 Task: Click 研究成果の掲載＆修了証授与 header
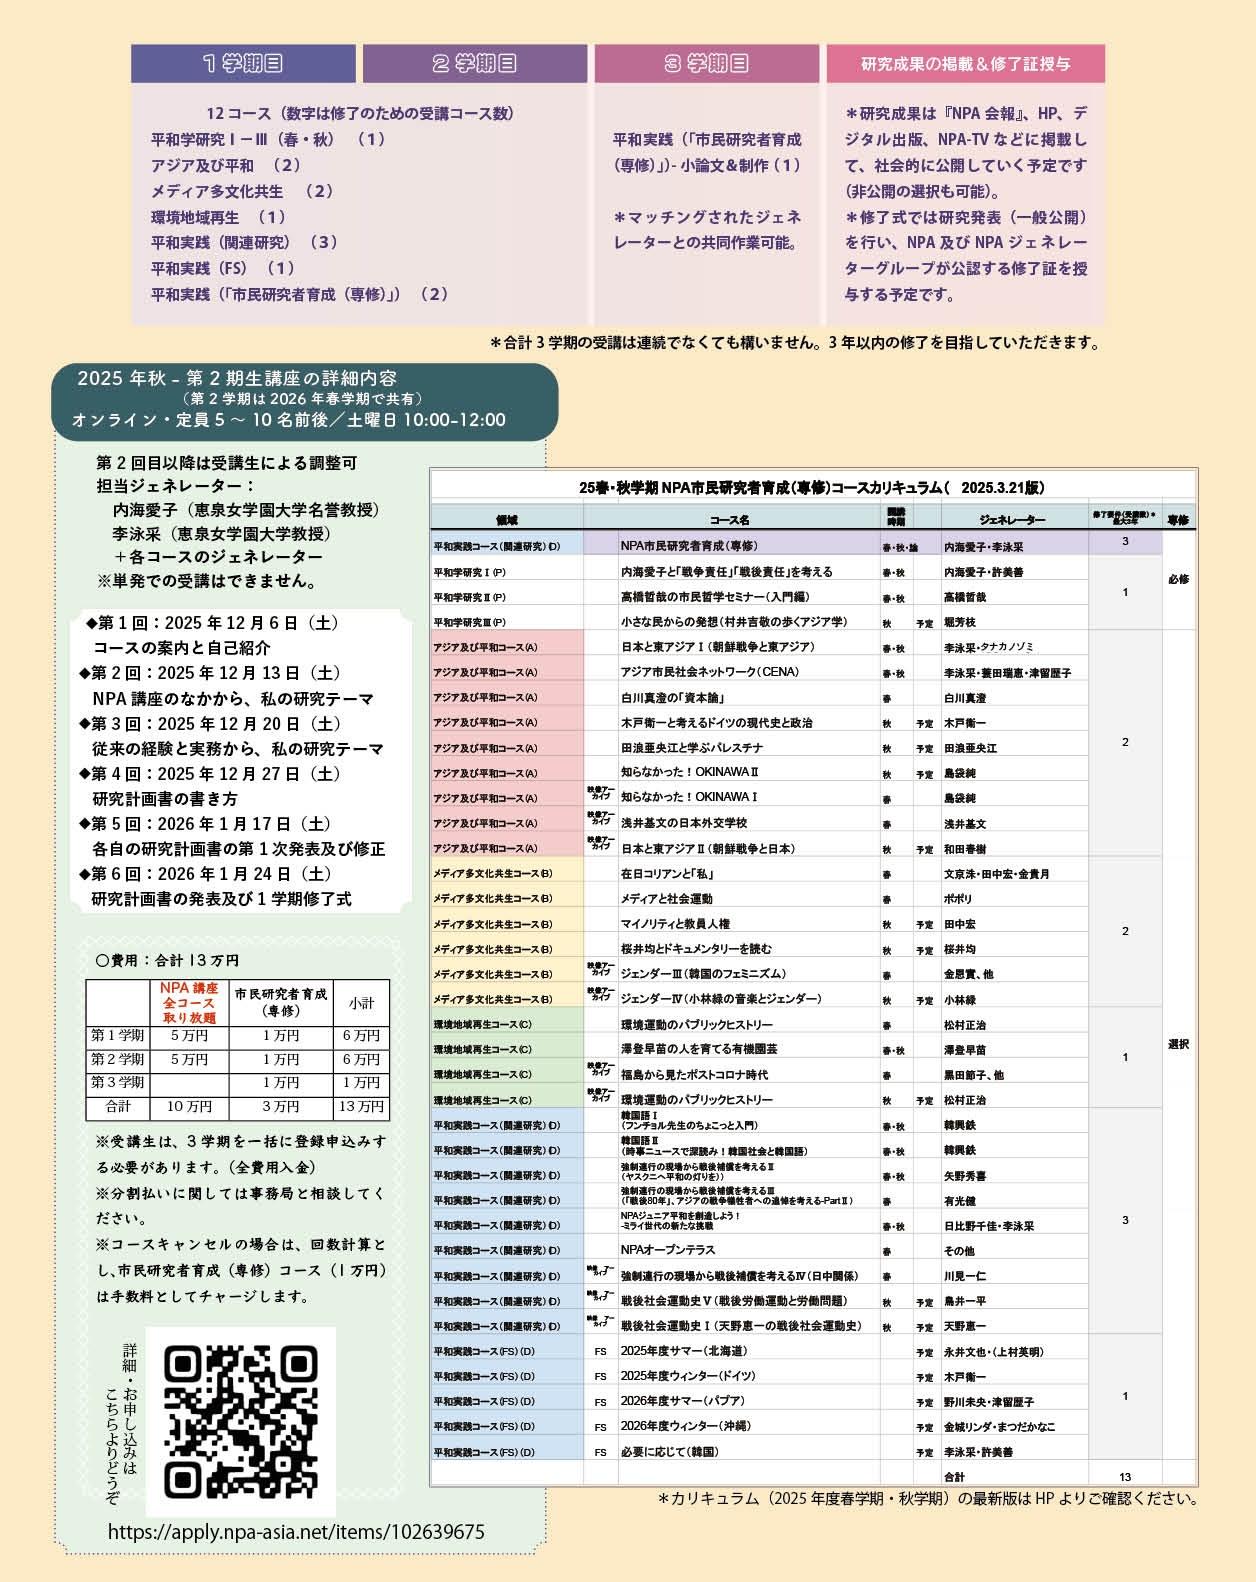[966, 63]
